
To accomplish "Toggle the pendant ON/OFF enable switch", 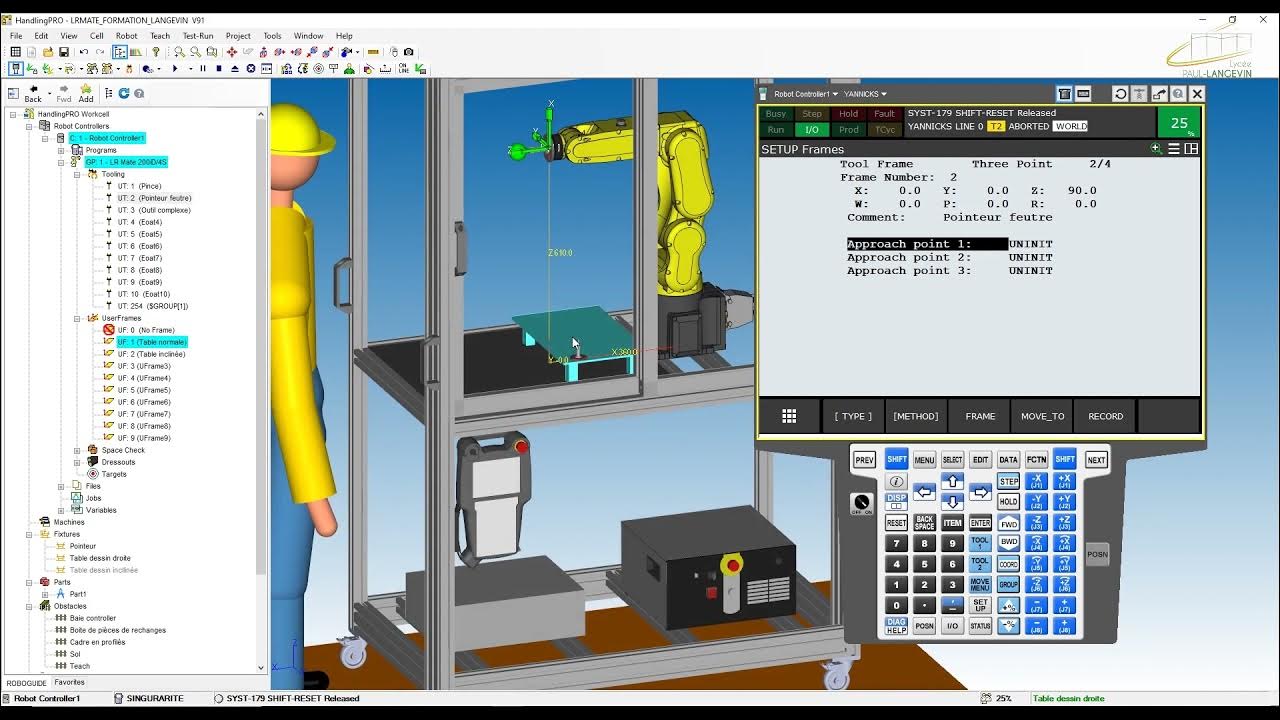I will click(861, 503).
